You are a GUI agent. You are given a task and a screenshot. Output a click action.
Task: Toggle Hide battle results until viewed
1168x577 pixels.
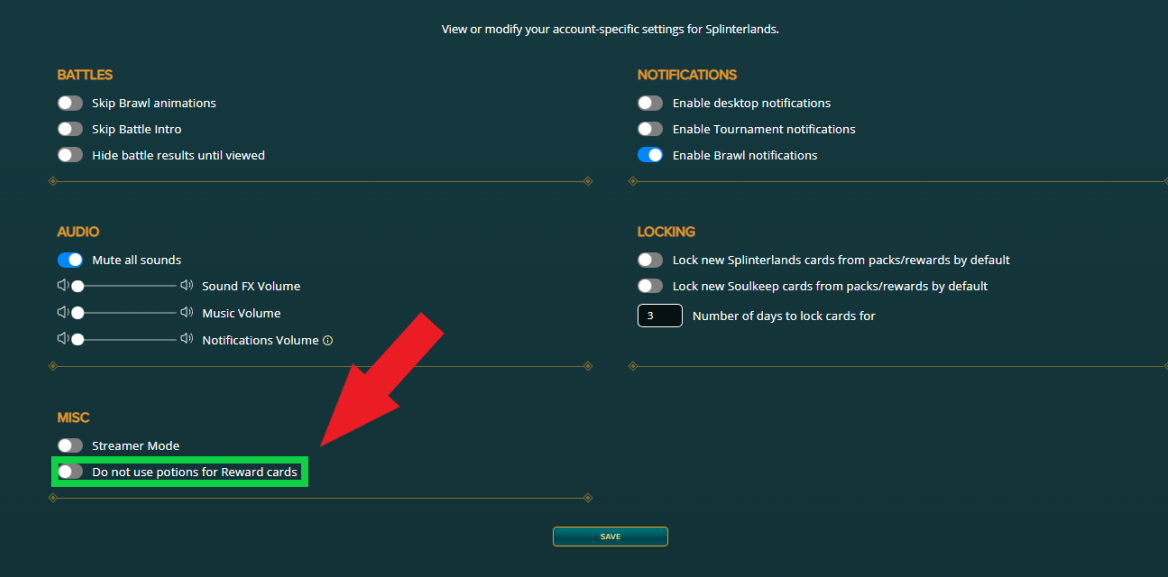70,155
